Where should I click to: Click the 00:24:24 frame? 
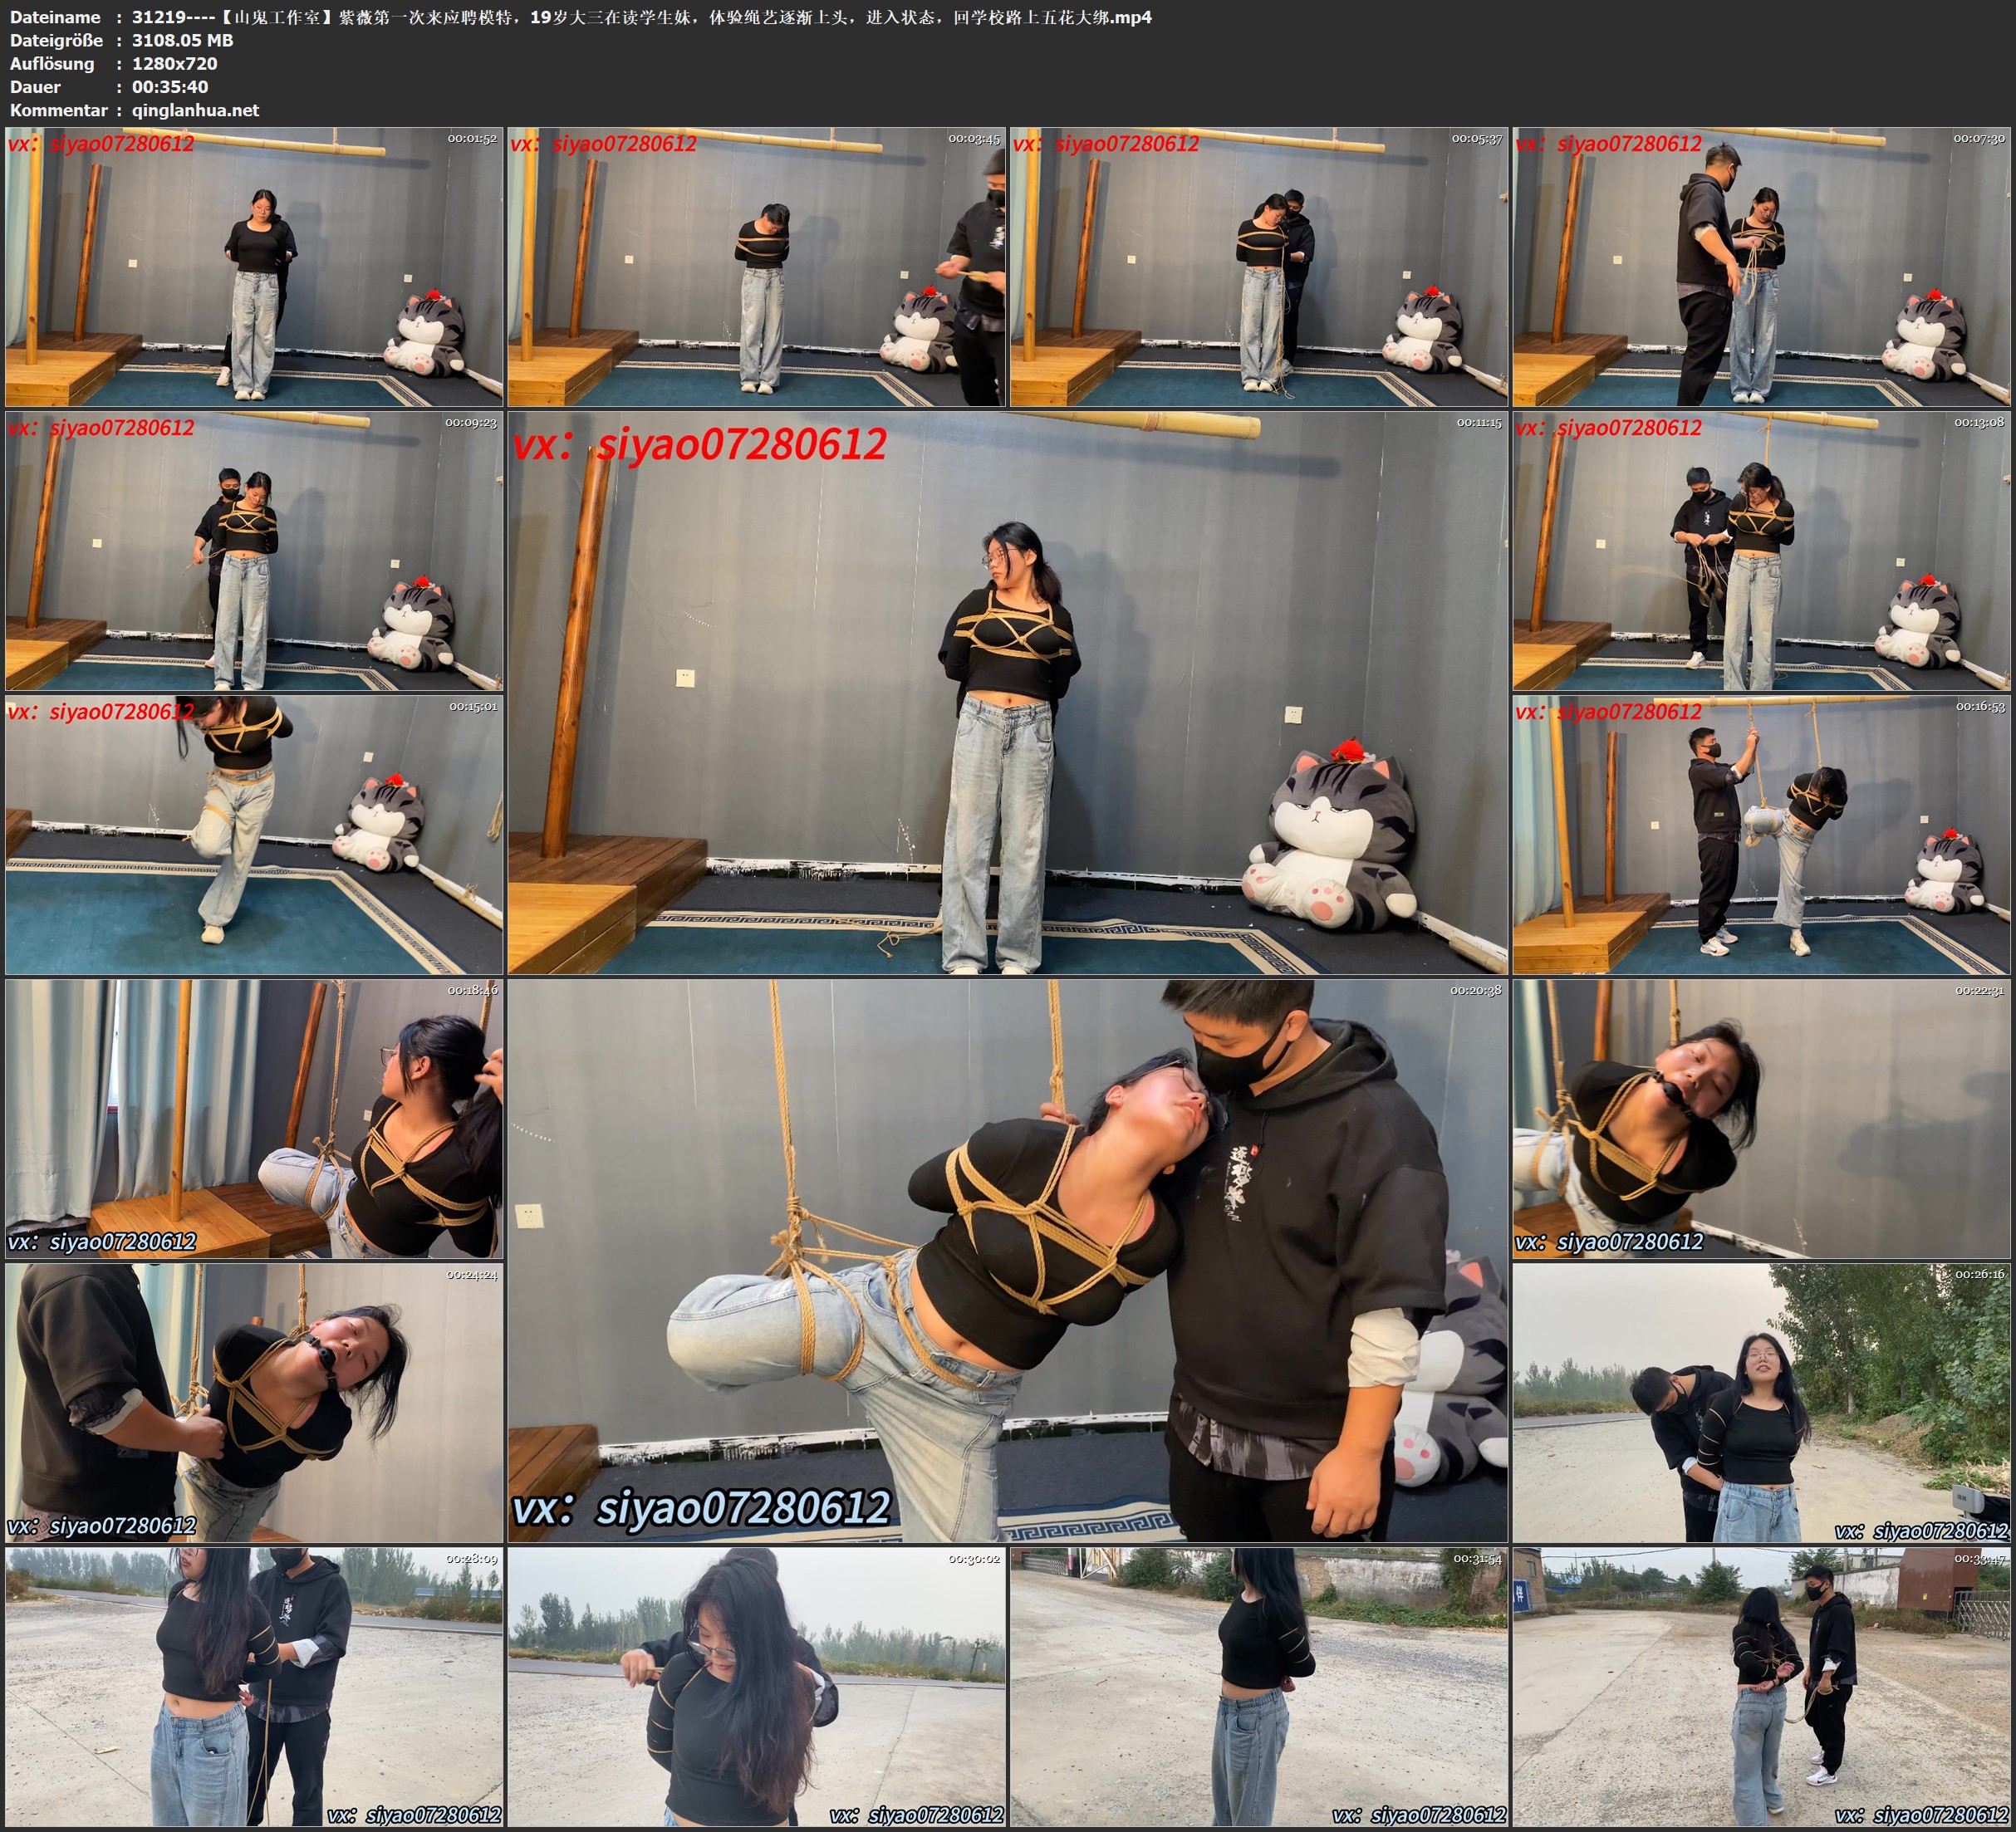(x=254, y=1402)
